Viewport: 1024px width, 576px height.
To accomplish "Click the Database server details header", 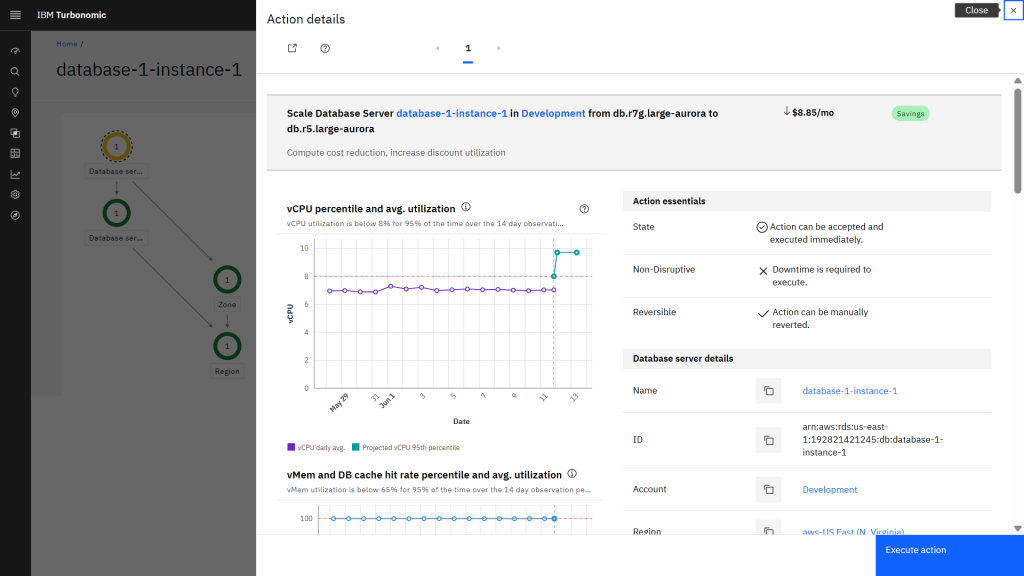I will point(807,359).
